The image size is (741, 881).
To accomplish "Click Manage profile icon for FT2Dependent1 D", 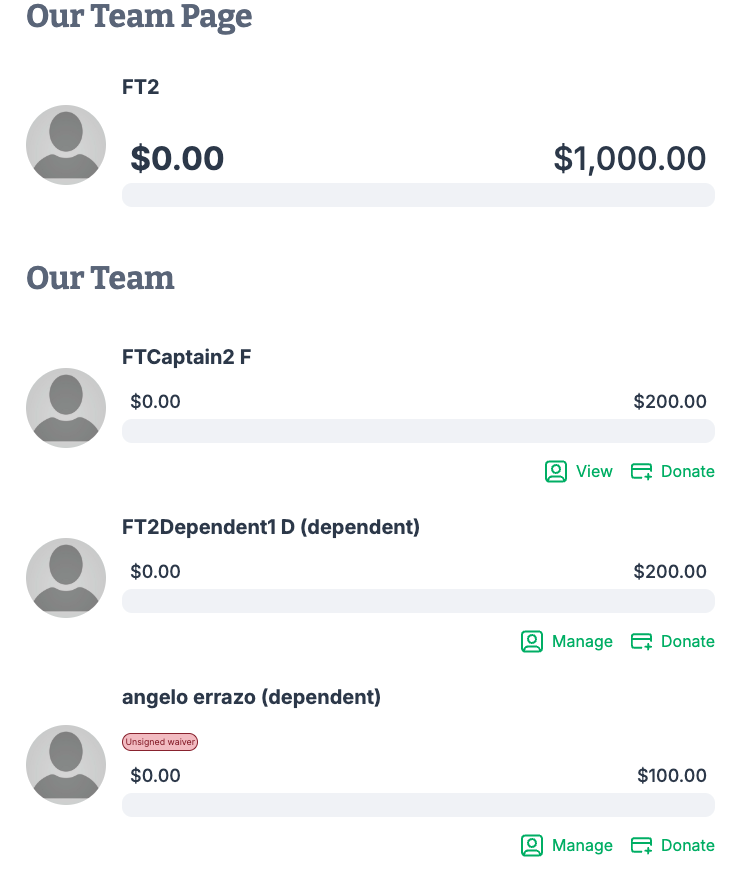I will click(x=532, y=641).
